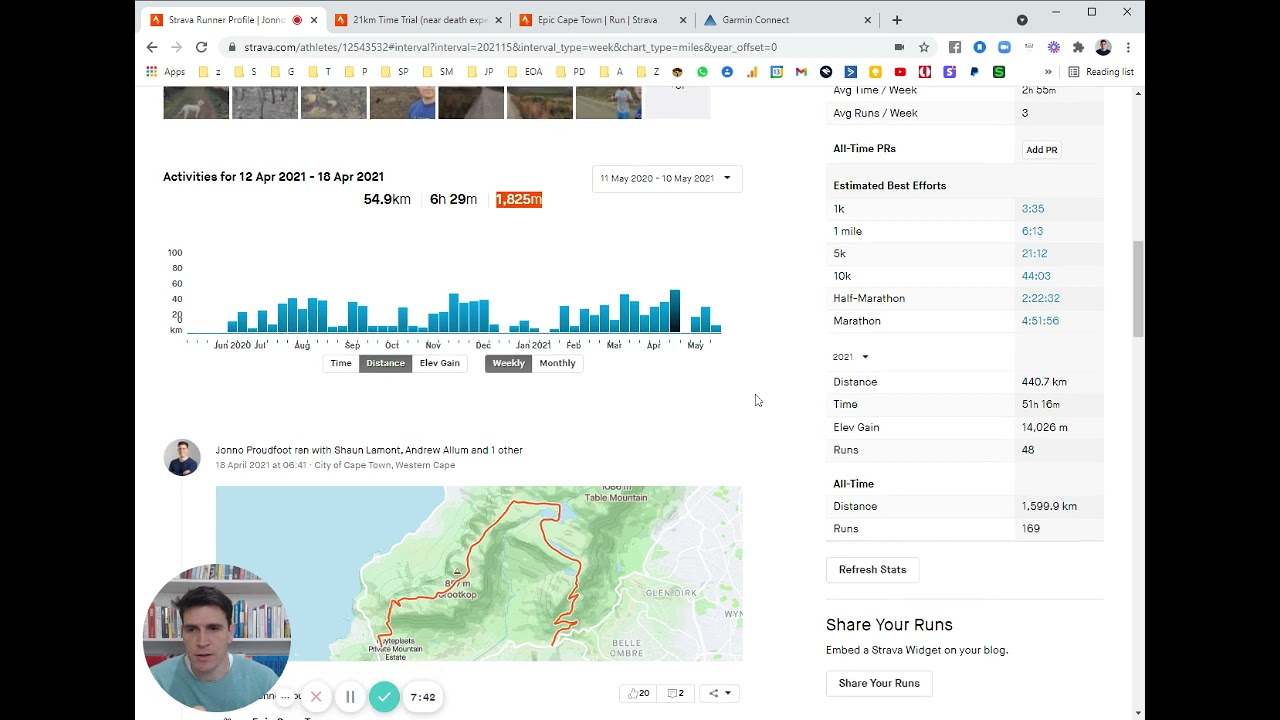1280x720 pixels.
Task: Open the comments button showing 2
Action: click(676, 693)
